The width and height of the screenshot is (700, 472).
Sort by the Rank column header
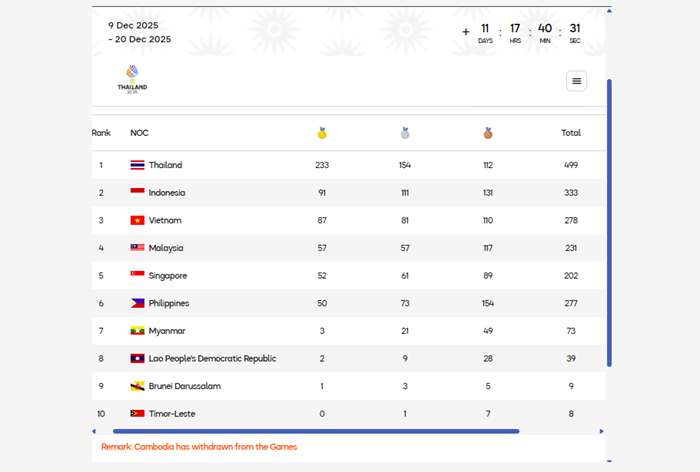(101, 133)
